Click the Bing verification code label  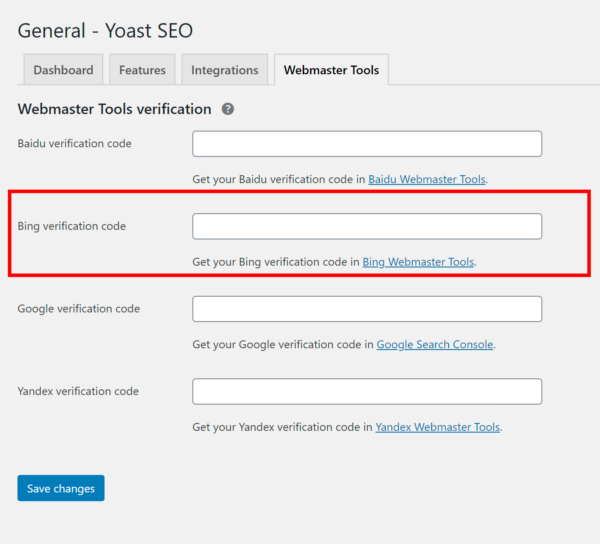(72, 226)
